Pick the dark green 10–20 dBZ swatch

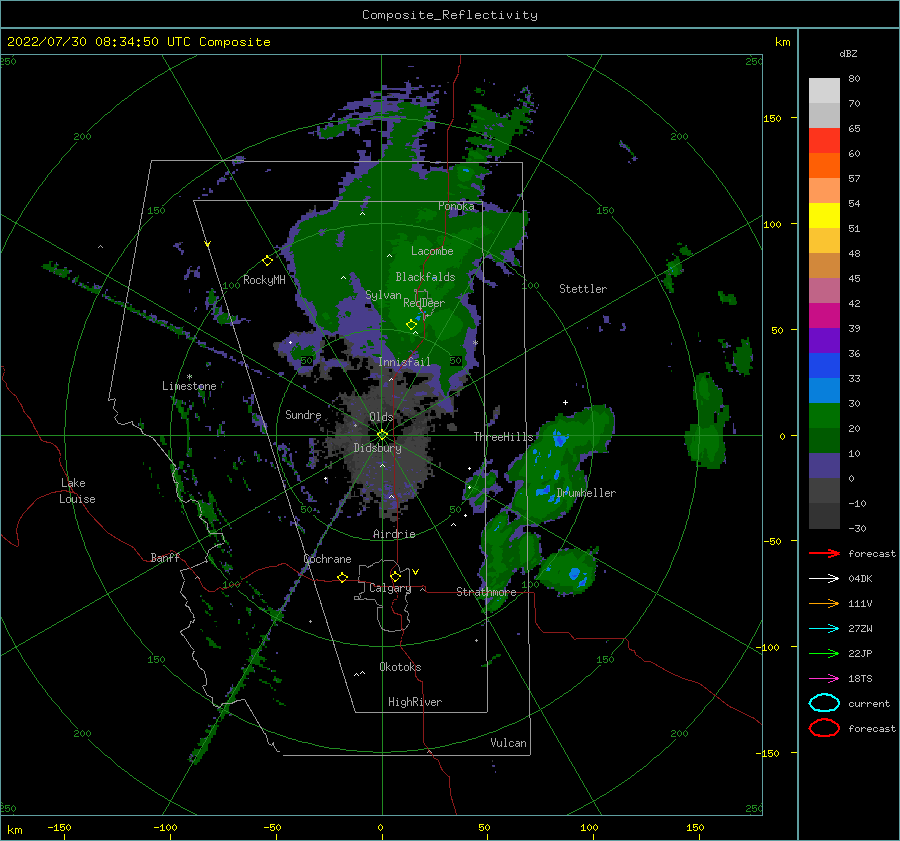tap(824, 440)
